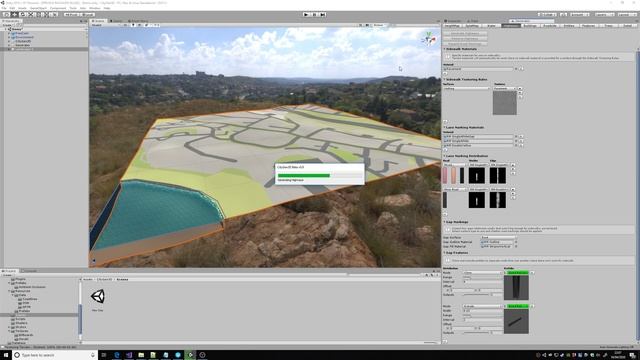Click the pink road color swatch

tap(445, 176)
